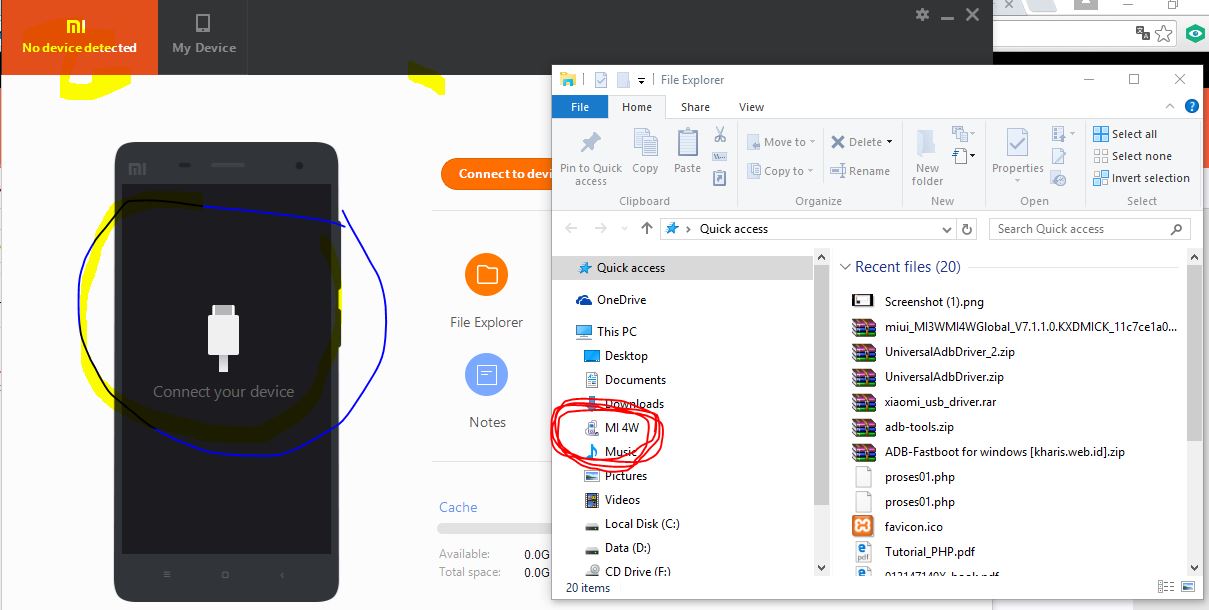Open Documents in navigation pane
The image size is (1209, 610).
[x=625, y=380]
